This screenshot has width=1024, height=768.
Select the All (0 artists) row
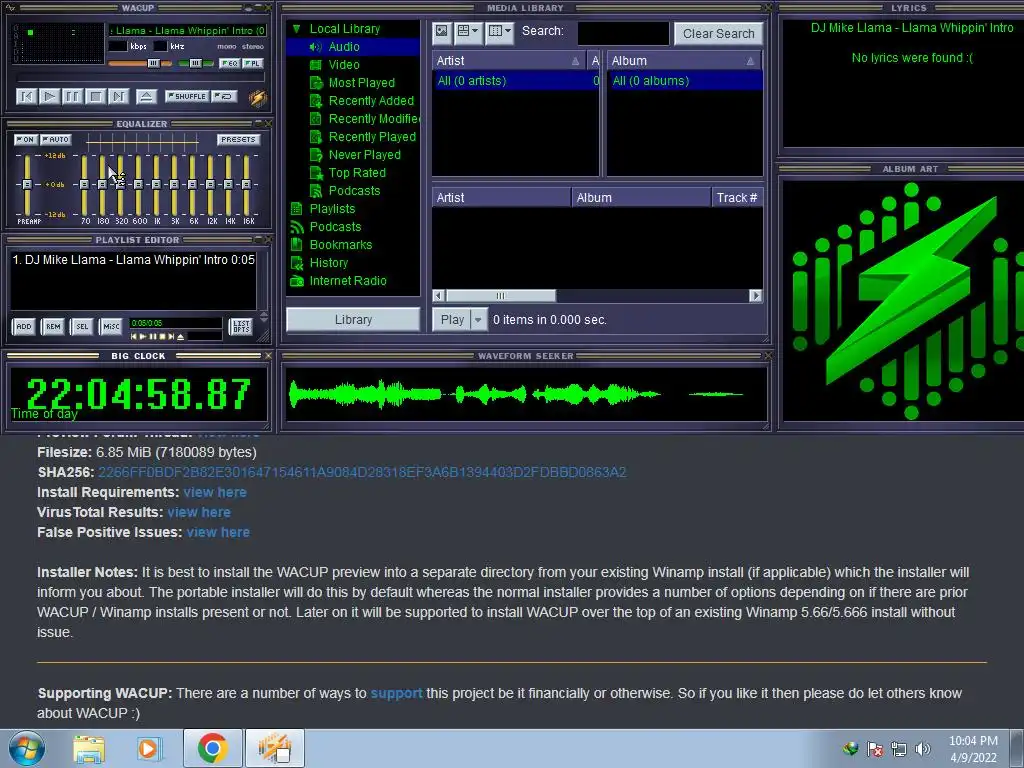click(515, 81)
